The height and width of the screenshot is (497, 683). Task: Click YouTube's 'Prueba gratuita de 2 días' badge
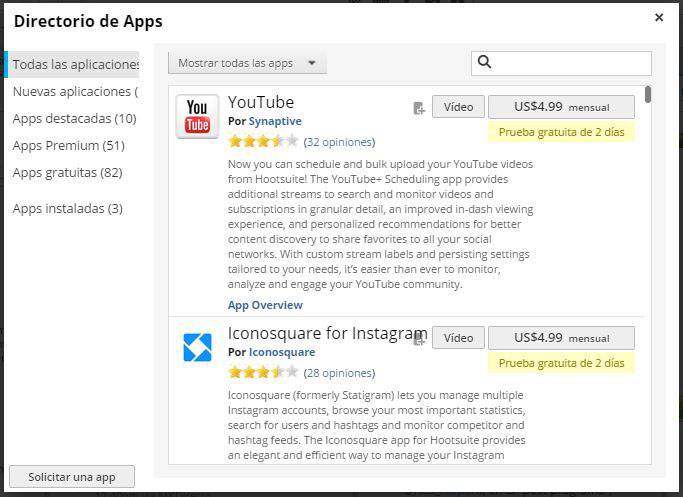pyautogui.click(x=561, y=132)
